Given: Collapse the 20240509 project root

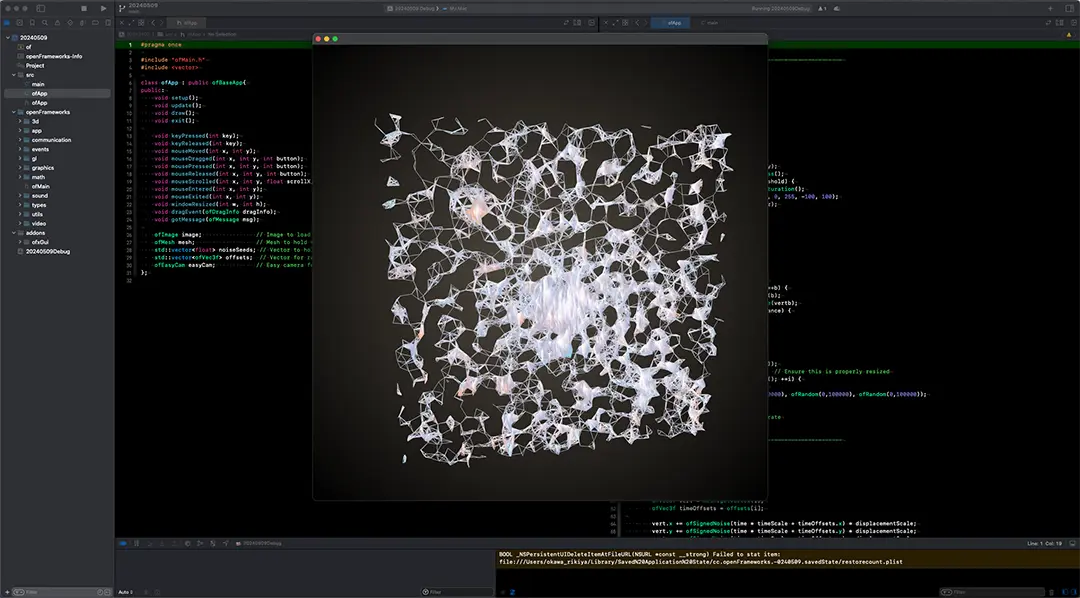Looking at the screenshot, I should [x=8, y=37].
